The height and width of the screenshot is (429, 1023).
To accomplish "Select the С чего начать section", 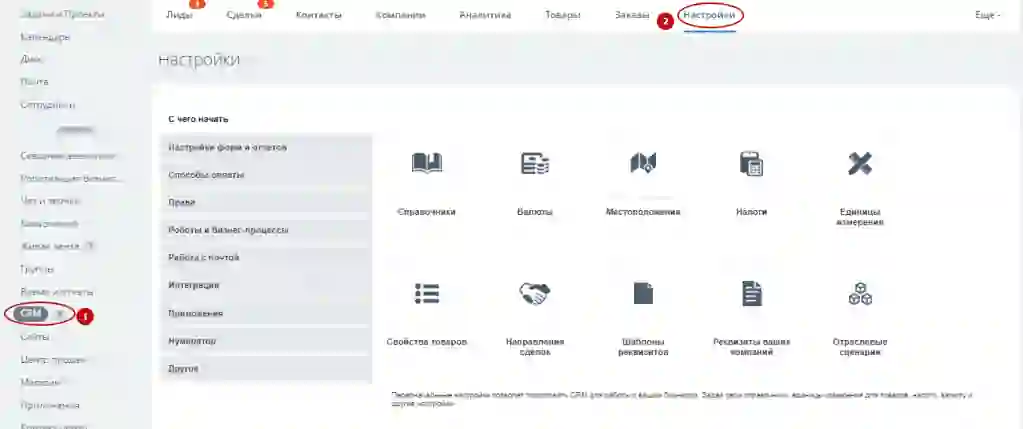I will tap(198, 120).
